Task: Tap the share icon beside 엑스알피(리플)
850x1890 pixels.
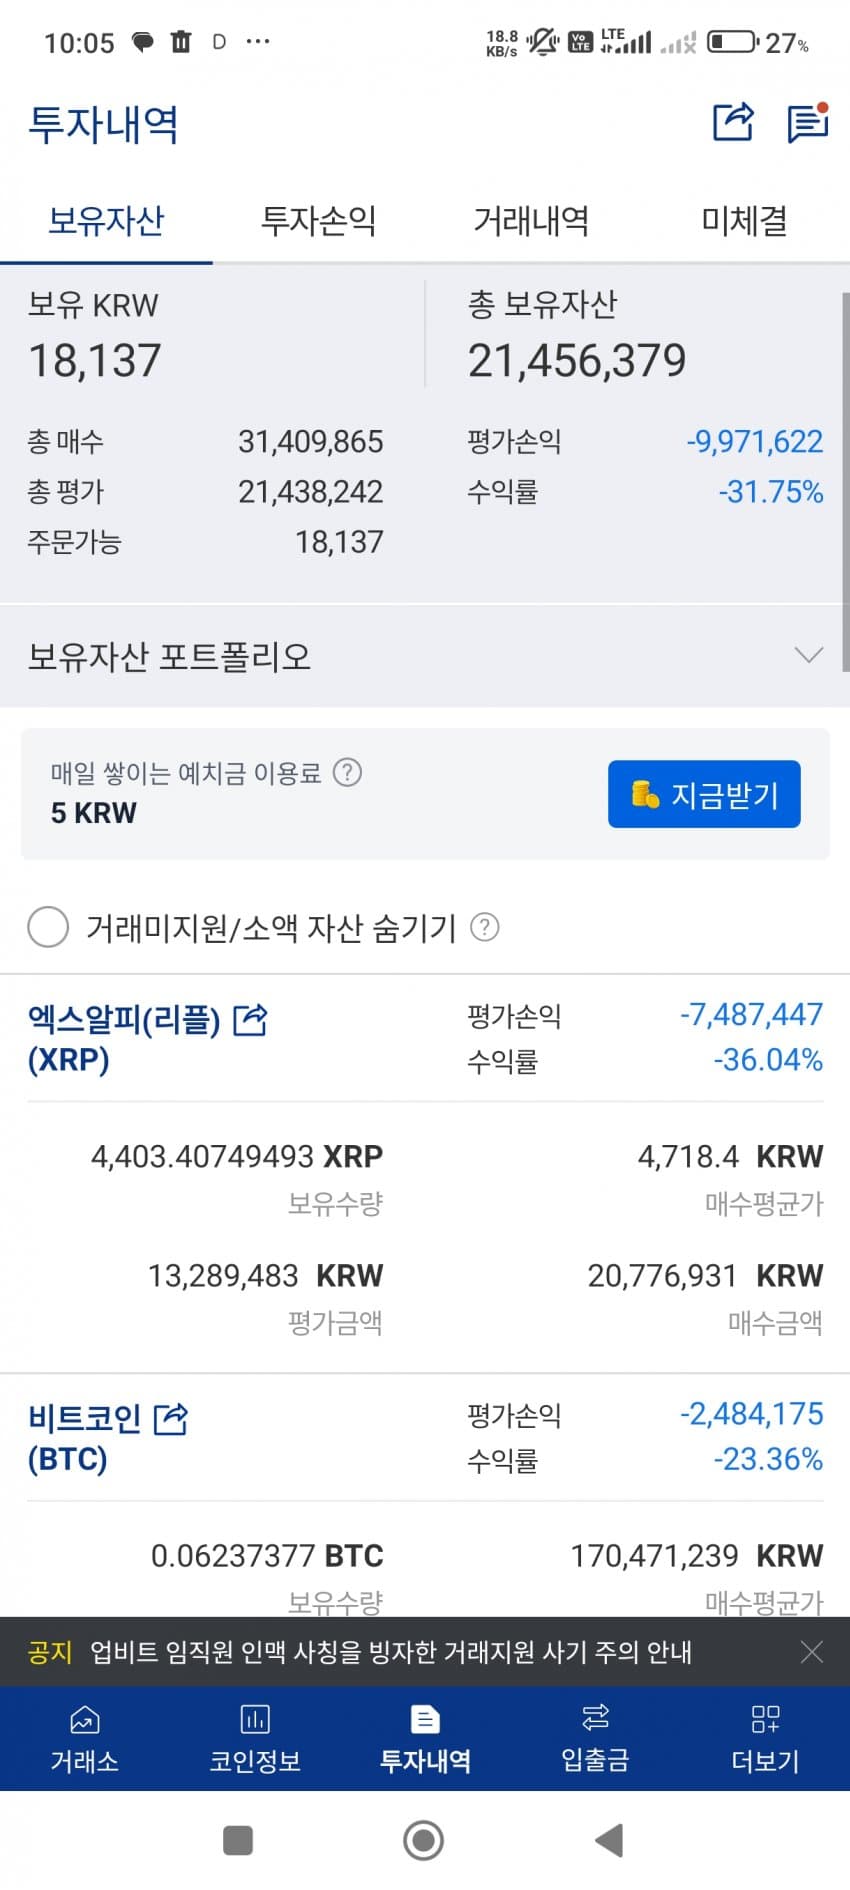Action: point(250,1019)
